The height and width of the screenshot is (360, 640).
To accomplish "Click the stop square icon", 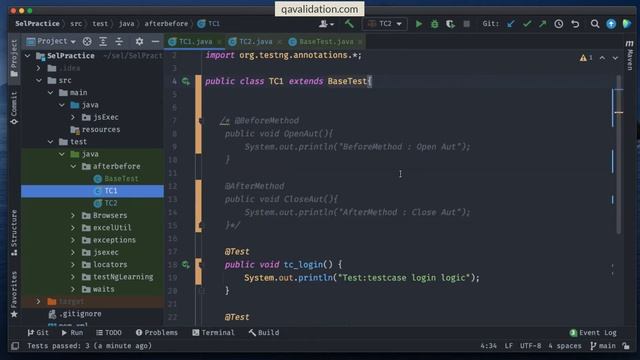I will point(467,24).
